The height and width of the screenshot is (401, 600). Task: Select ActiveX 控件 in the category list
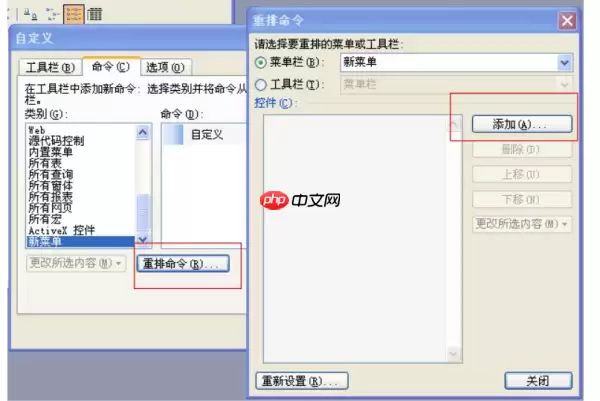[x=81, y=230]
